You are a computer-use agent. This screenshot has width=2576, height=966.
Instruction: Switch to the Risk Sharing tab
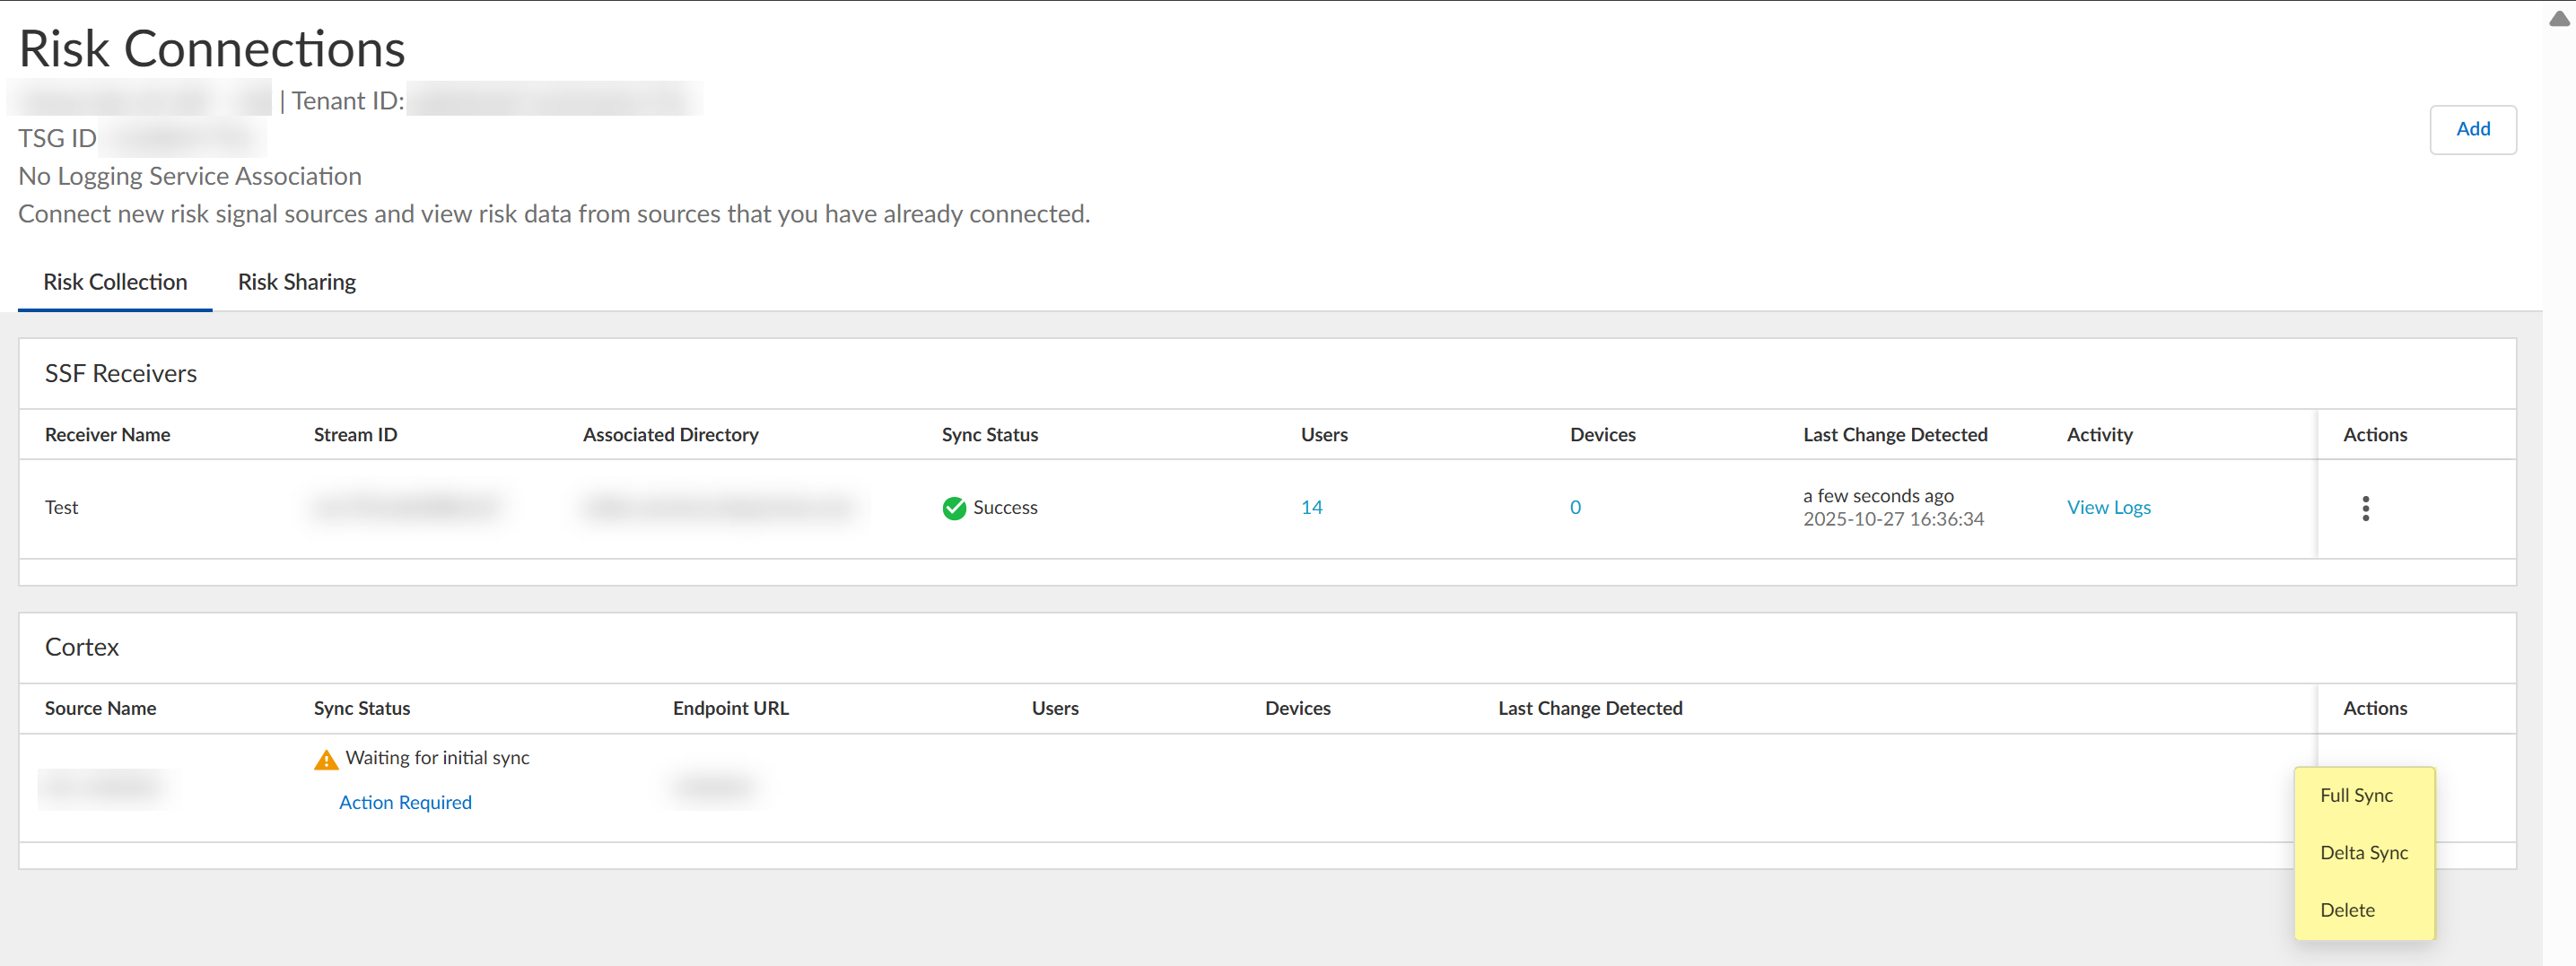[x=296, y=282]
